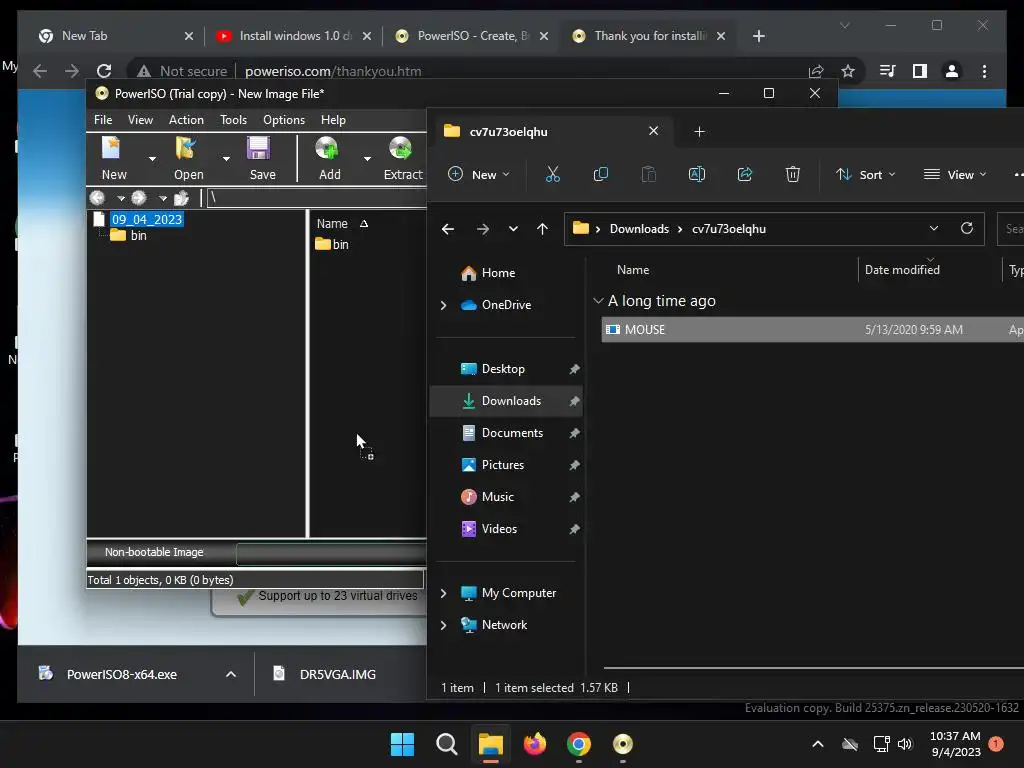
Task: Click PowerISO up-folder icon
Action: (x=181, y=198)
